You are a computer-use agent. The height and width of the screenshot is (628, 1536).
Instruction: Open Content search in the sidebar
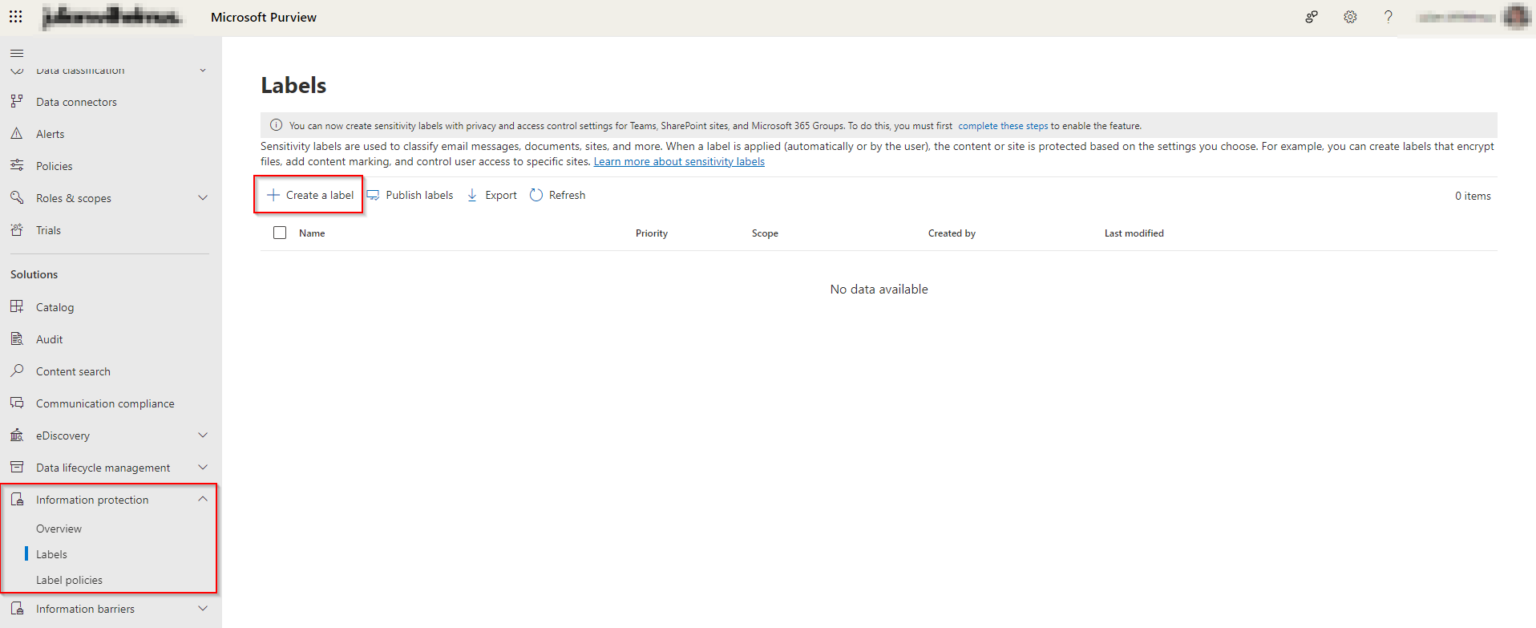tap(73, 371)
